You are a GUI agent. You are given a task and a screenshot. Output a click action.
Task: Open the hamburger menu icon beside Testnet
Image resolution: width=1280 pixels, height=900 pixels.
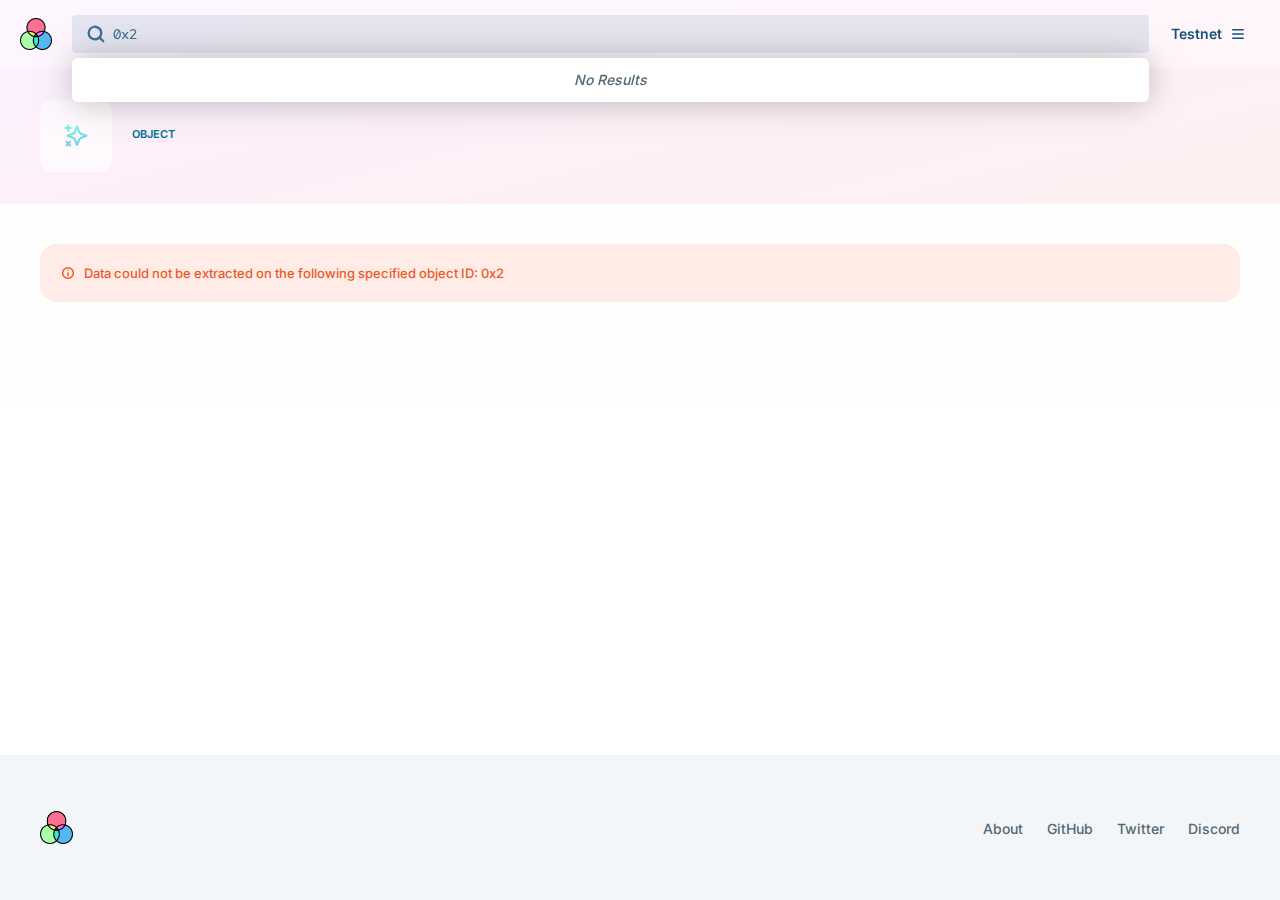(x=1238, y=34)
